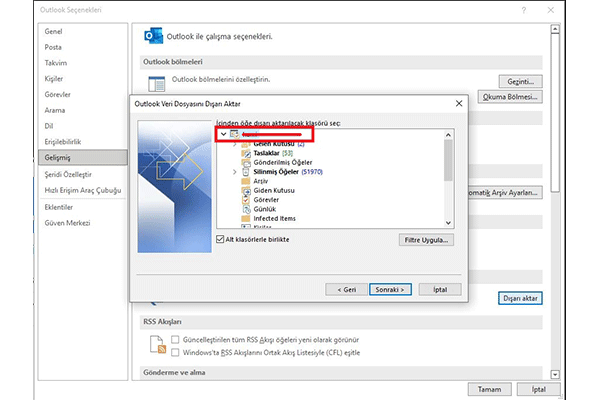The image size is (600, 400).
Task: Click folder list scroll up arrow
Action: point(448,135)
